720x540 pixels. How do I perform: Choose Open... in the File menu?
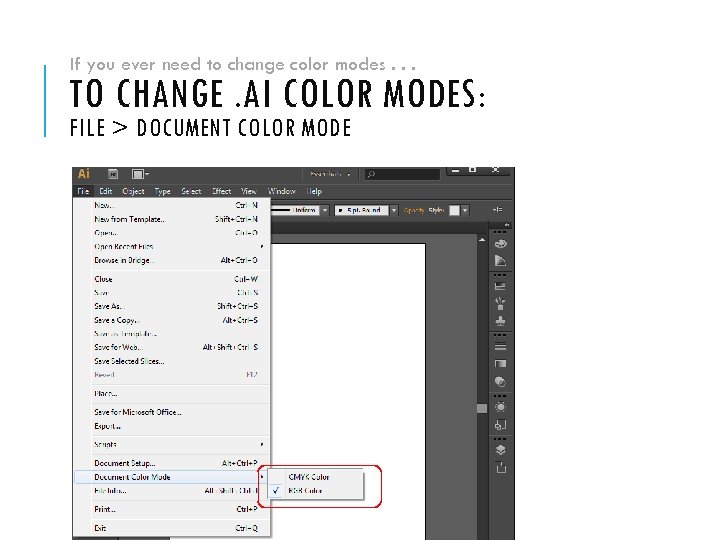(x=172, y=233)
